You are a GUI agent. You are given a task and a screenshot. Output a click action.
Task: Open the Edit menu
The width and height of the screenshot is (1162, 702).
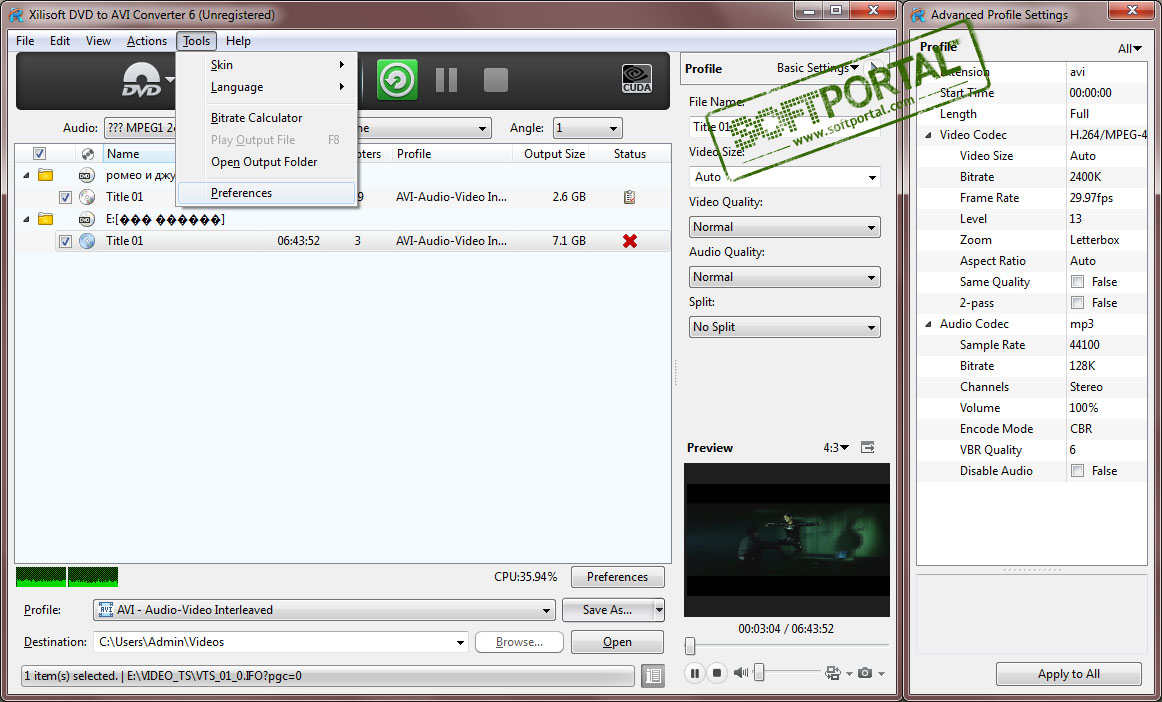[x=60, y=41]
